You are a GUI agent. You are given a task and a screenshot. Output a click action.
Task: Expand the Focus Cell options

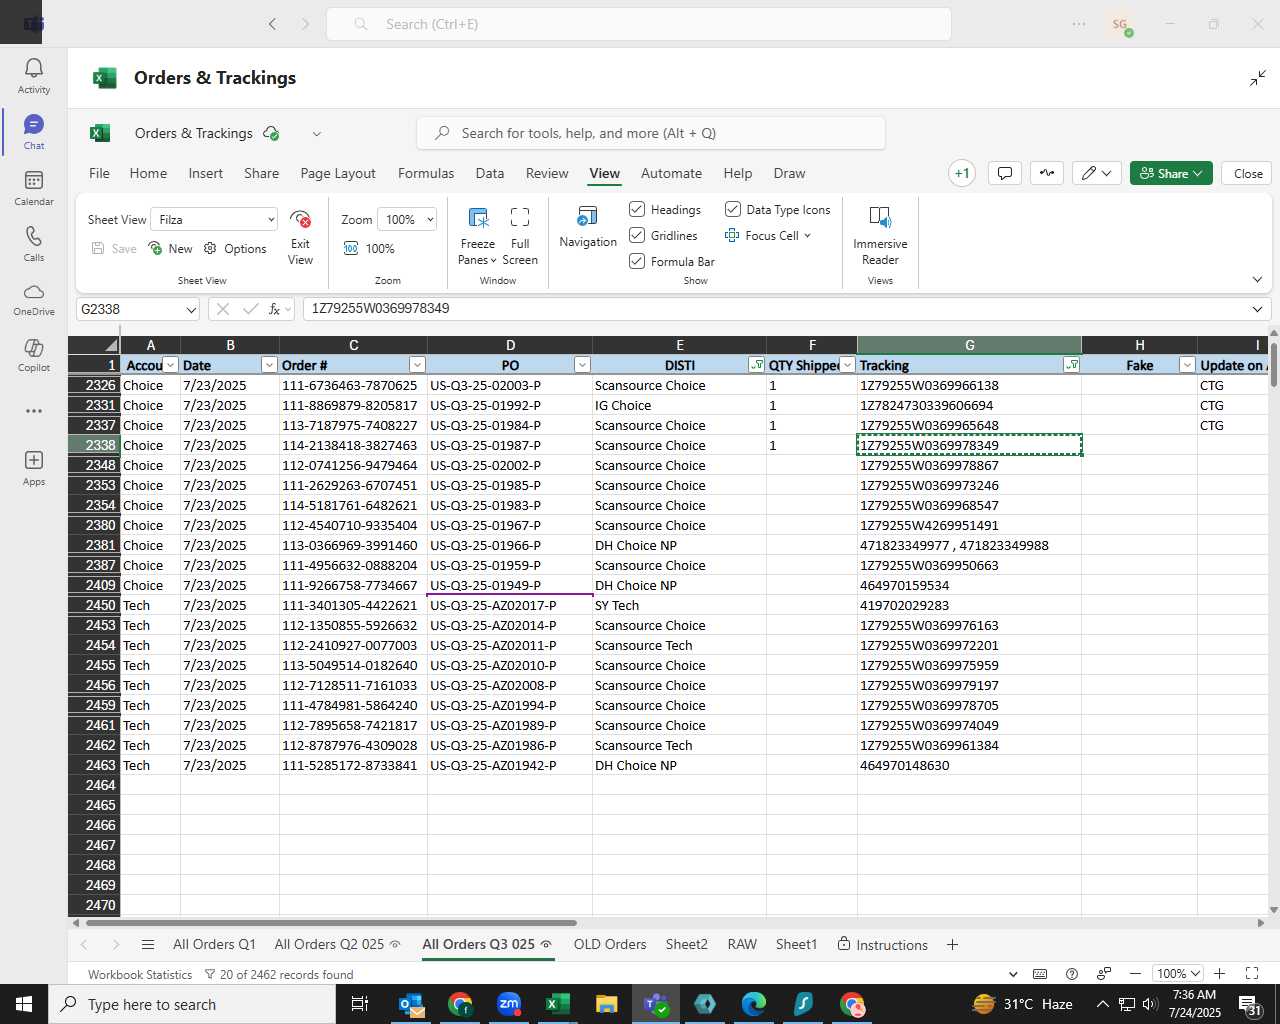[807, 236]
